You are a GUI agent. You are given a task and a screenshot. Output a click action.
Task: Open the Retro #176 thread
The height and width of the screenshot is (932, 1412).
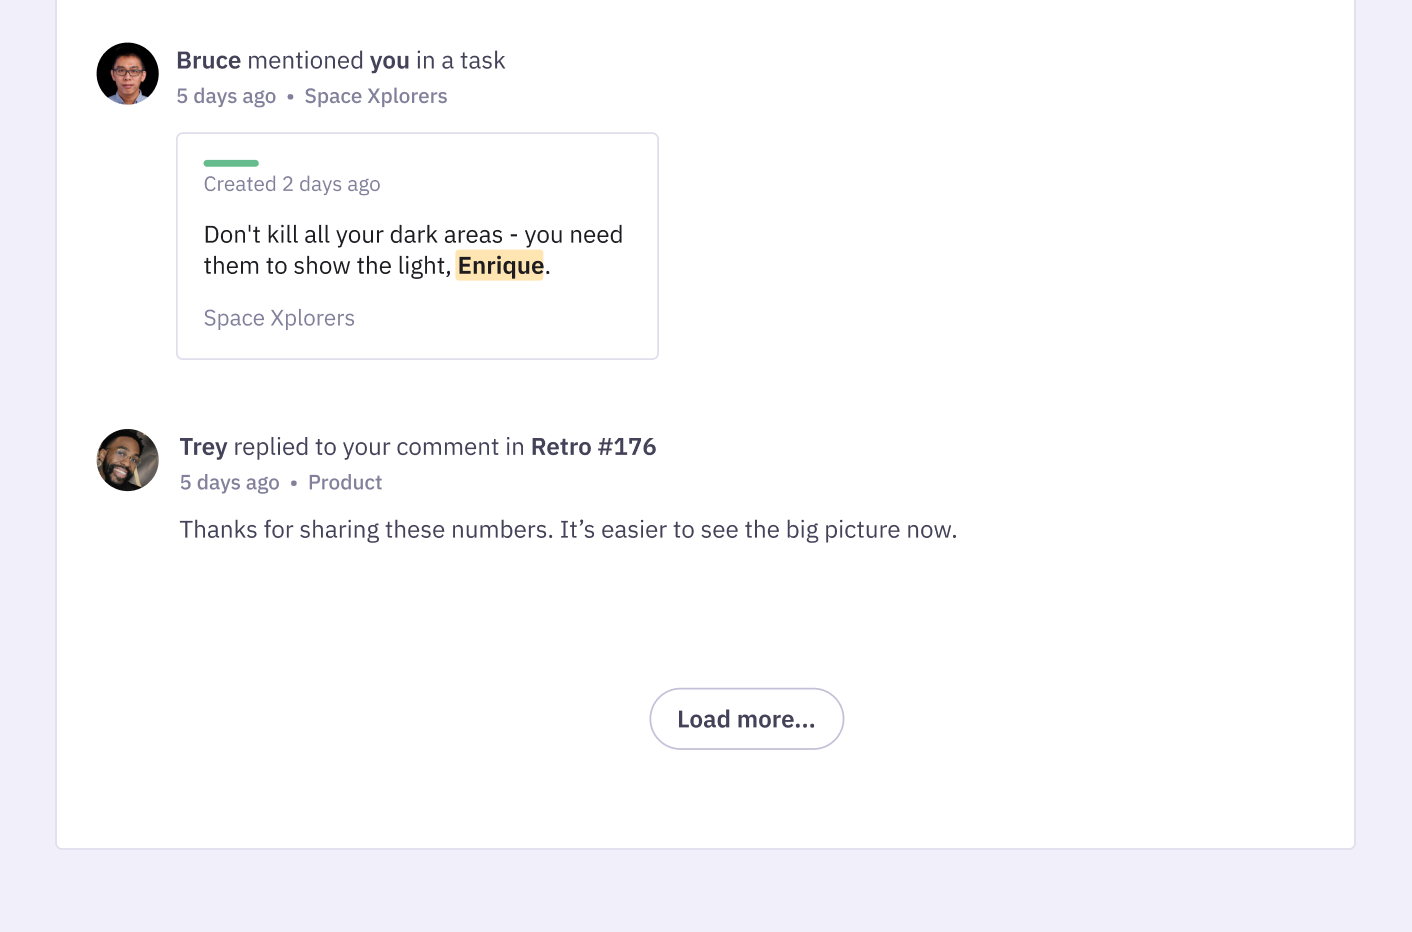pos(593,446)
